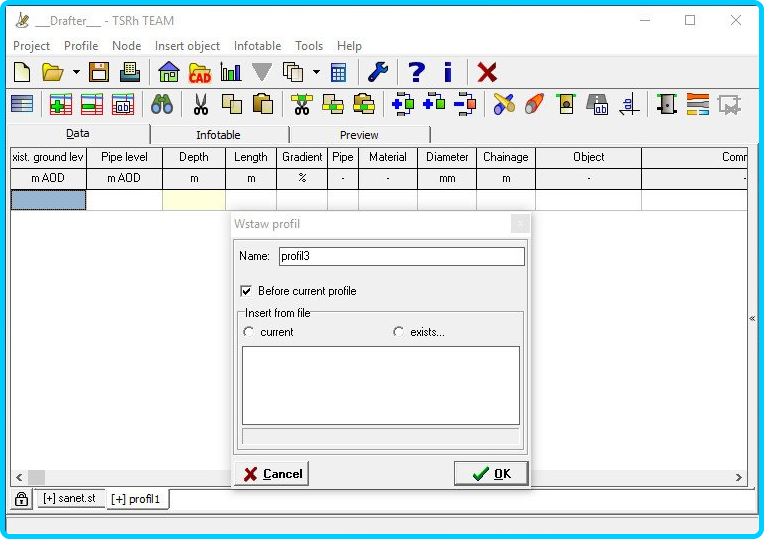Click the binoculars find icon
764x539 pixels.
162,104
